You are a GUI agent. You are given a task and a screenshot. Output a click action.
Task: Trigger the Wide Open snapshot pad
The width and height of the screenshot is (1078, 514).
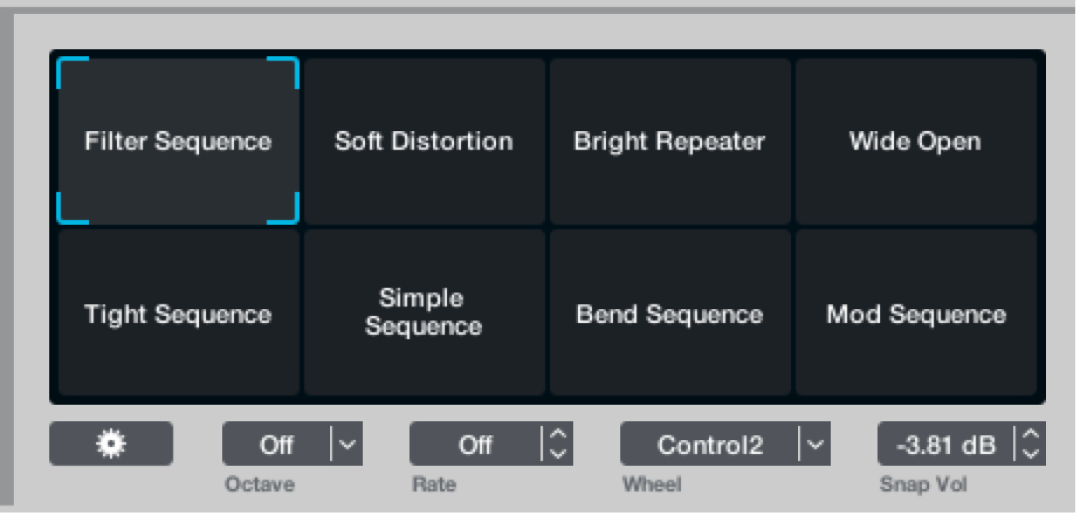[x=915, y=141]
